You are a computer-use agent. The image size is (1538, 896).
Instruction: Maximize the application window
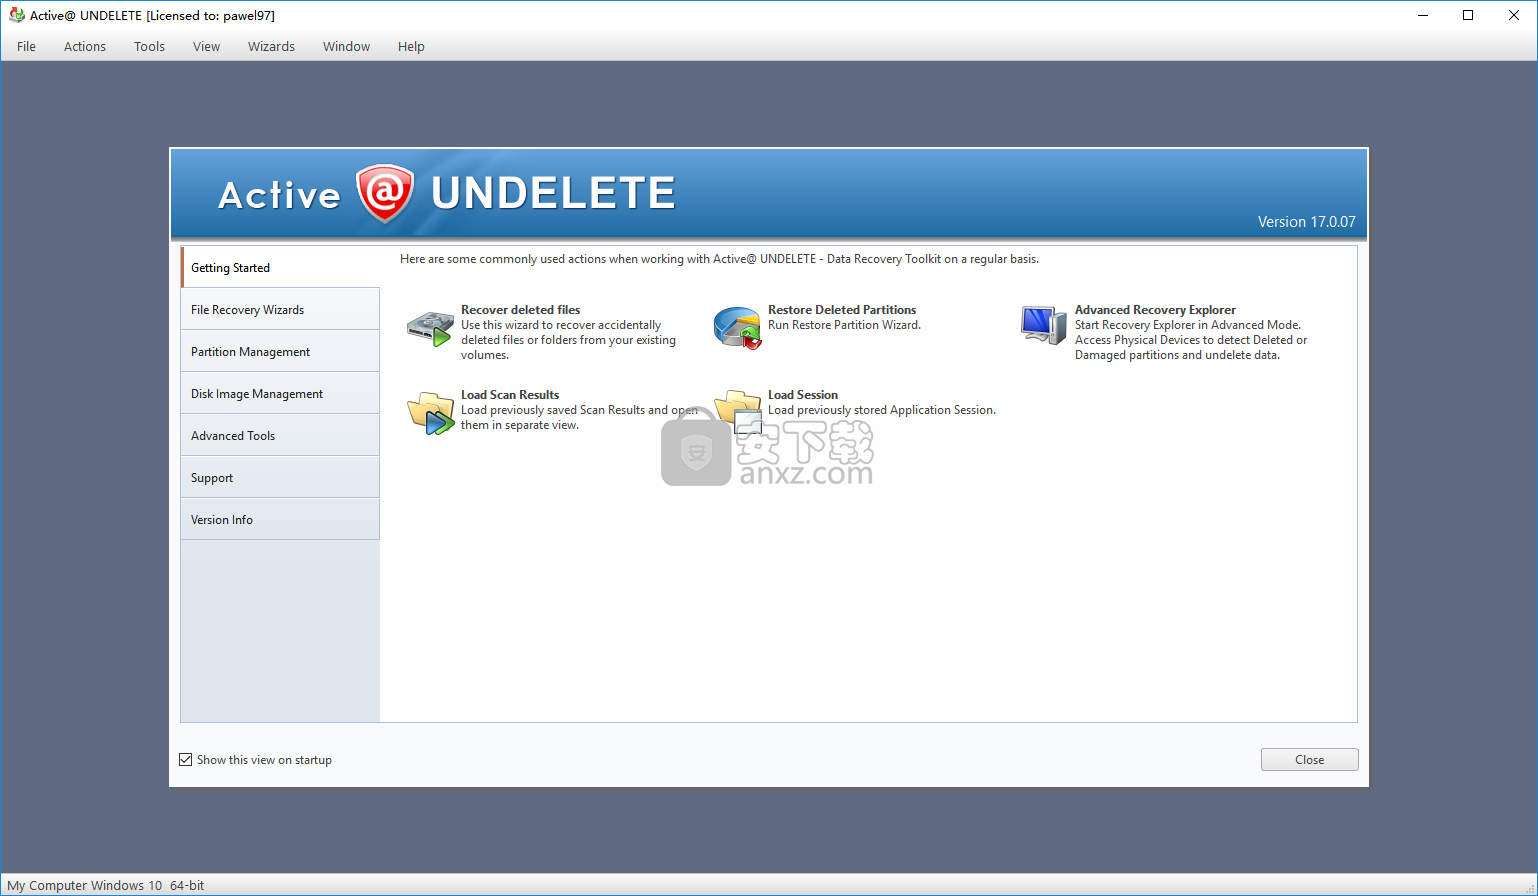click(x=1468, y=15)
